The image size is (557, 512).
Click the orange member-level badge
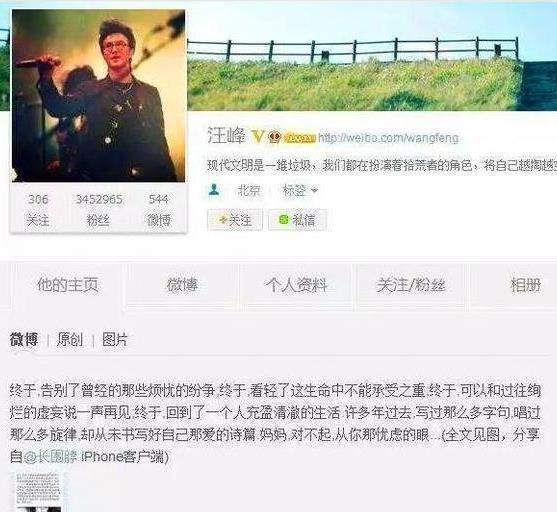[300, 138]
